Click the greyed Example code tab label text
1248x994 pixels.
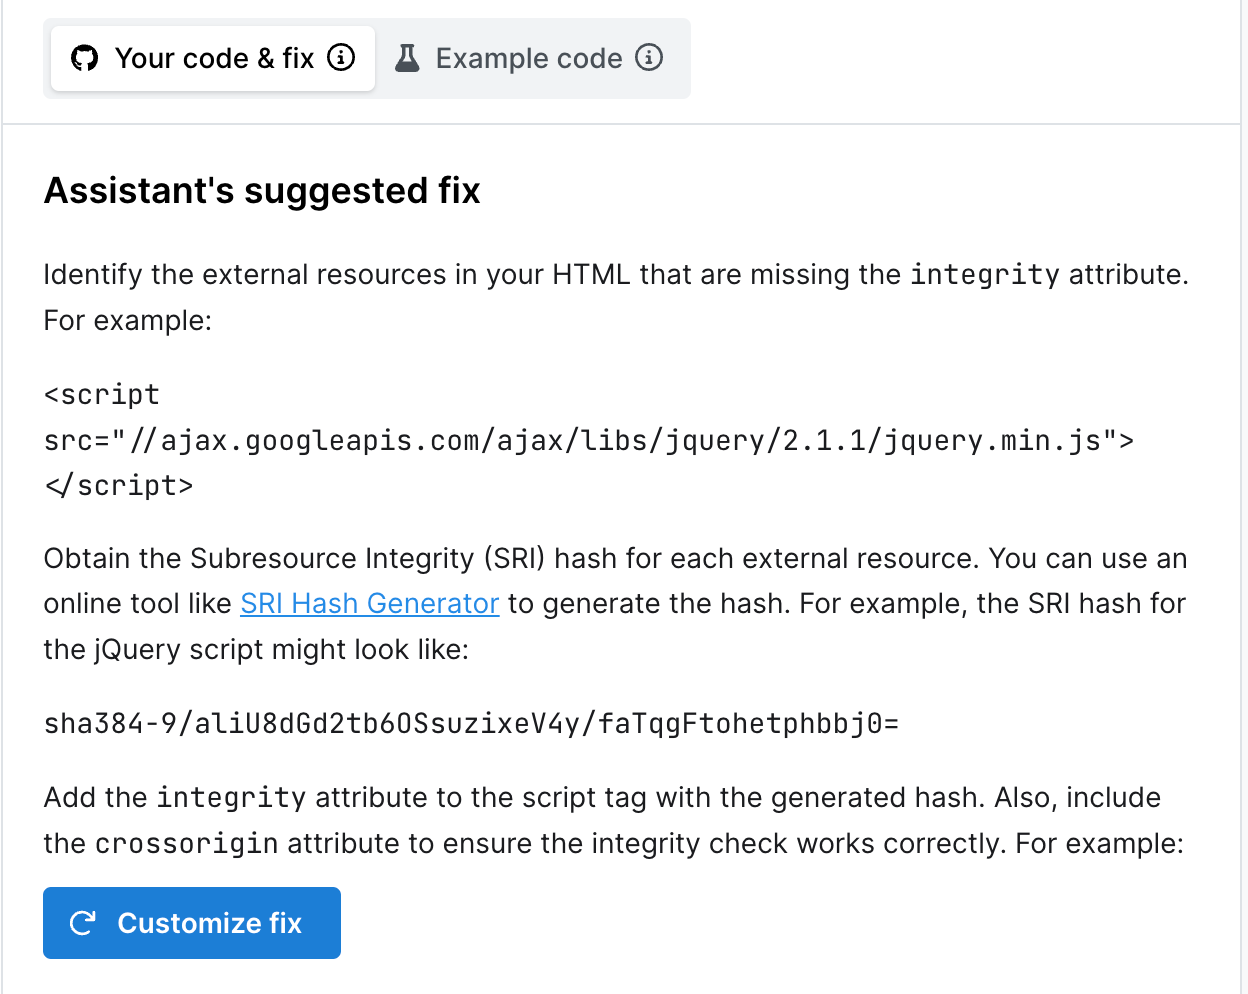(x=529, y=58)
